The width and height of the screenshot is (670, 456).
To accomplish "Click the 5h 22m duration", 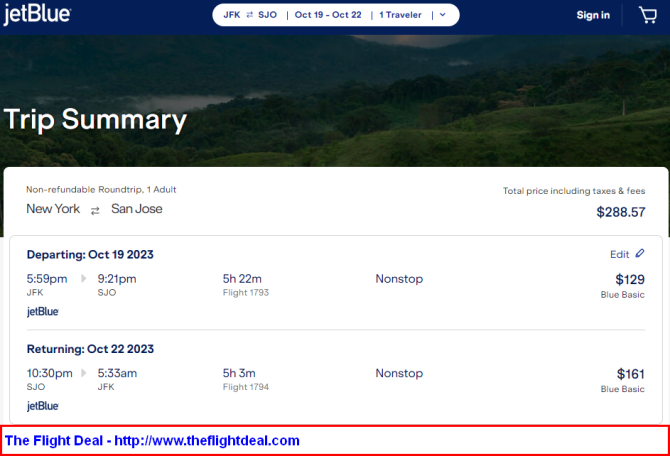I will point(242,279).
